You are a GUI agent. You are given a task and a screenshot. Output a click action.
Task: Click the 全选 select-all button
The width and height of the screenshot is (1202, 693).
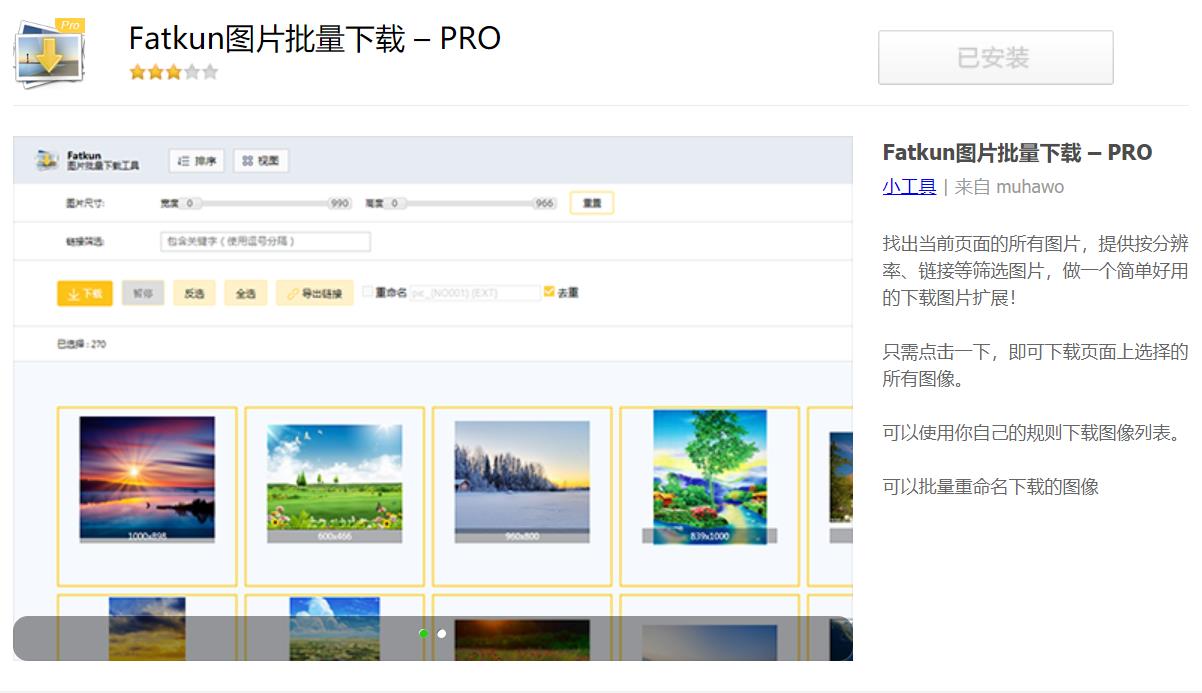245,293
